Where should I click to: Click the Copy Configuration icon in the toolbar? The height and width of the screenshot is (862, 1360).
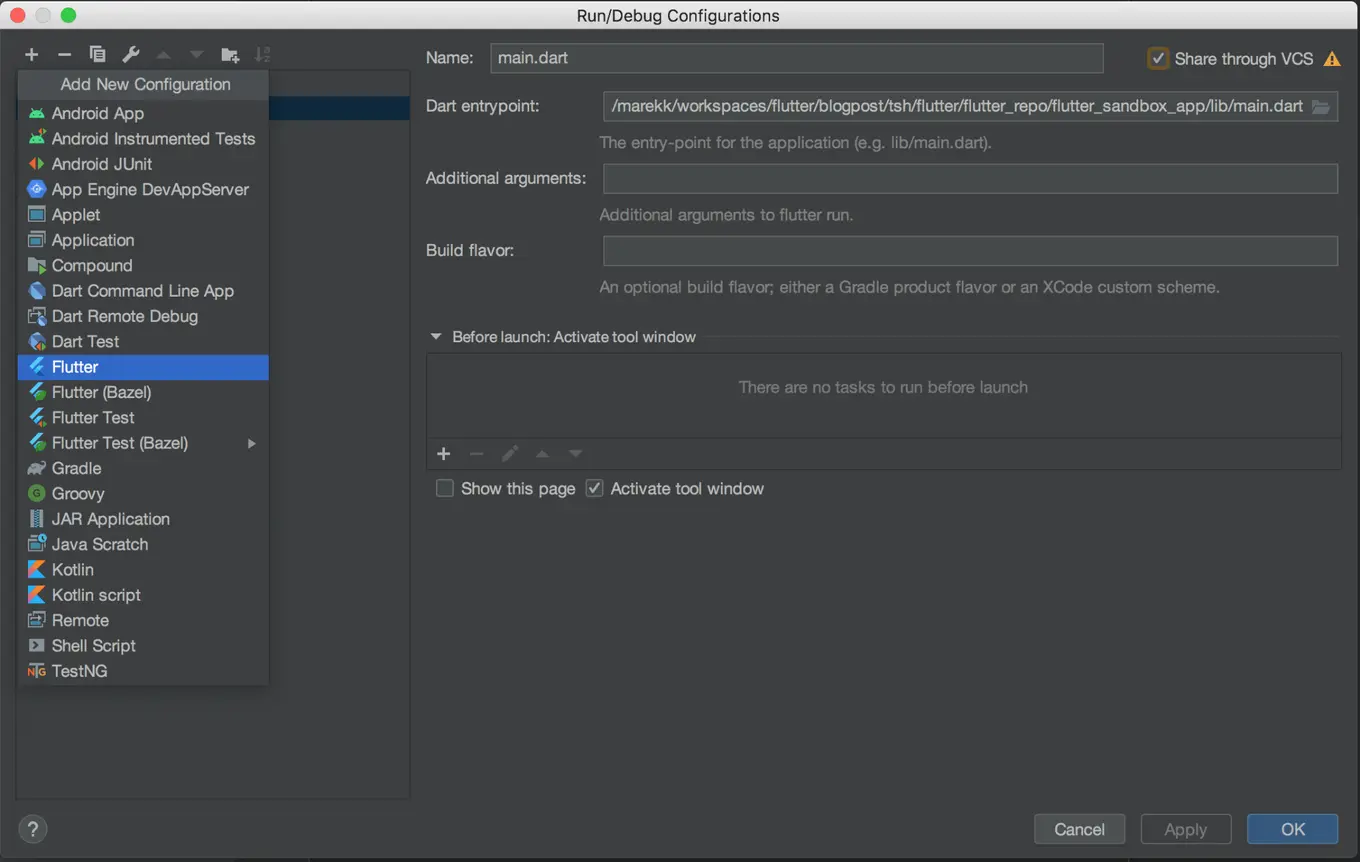(x=96, y=54)
